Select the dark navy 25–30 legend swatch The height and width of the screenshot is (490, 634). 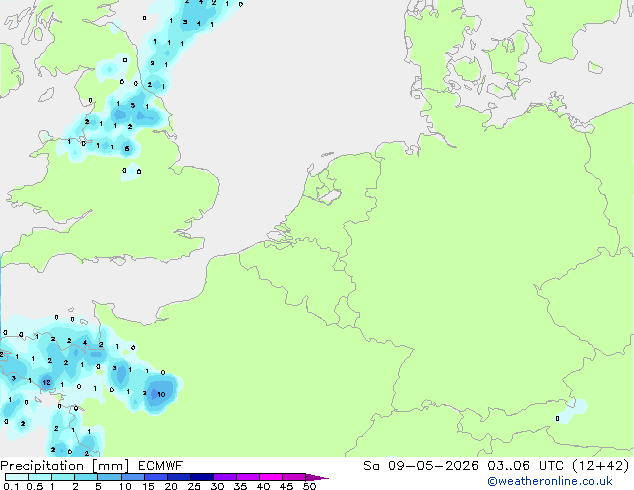click(x=202, y=477)
